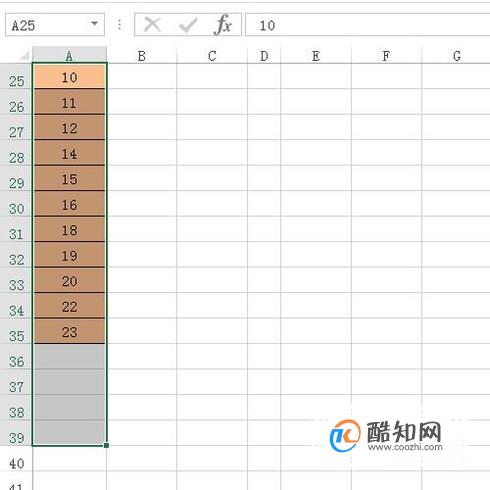
Task: Click empty gray cell A37
Action: (69, 382)
